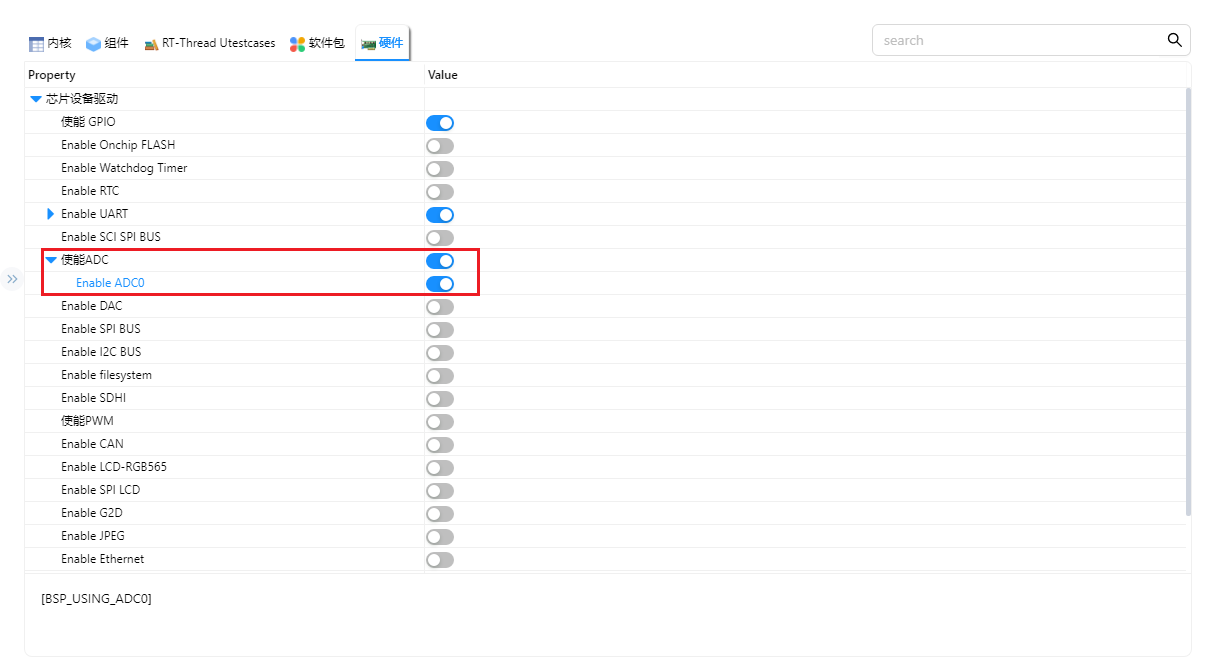This screenshot has height=666, width=1216.
Task: Switch to the 软件包 tab
Action: point(317,43)
